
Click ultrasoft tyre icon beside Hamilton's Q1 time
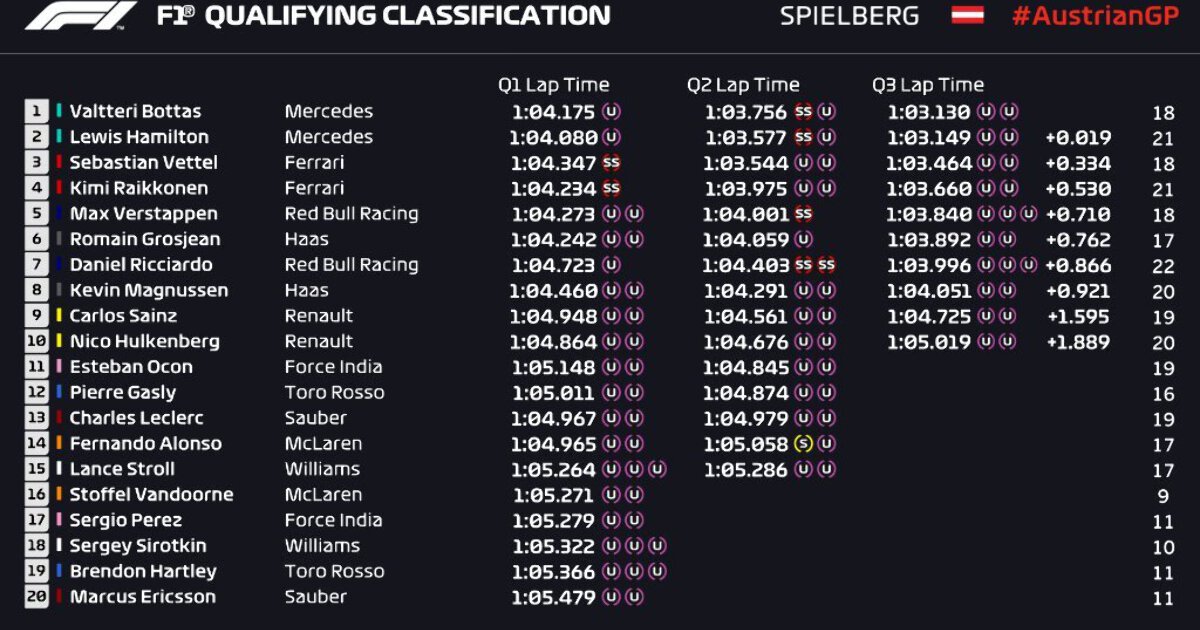[x=611, y=137]
